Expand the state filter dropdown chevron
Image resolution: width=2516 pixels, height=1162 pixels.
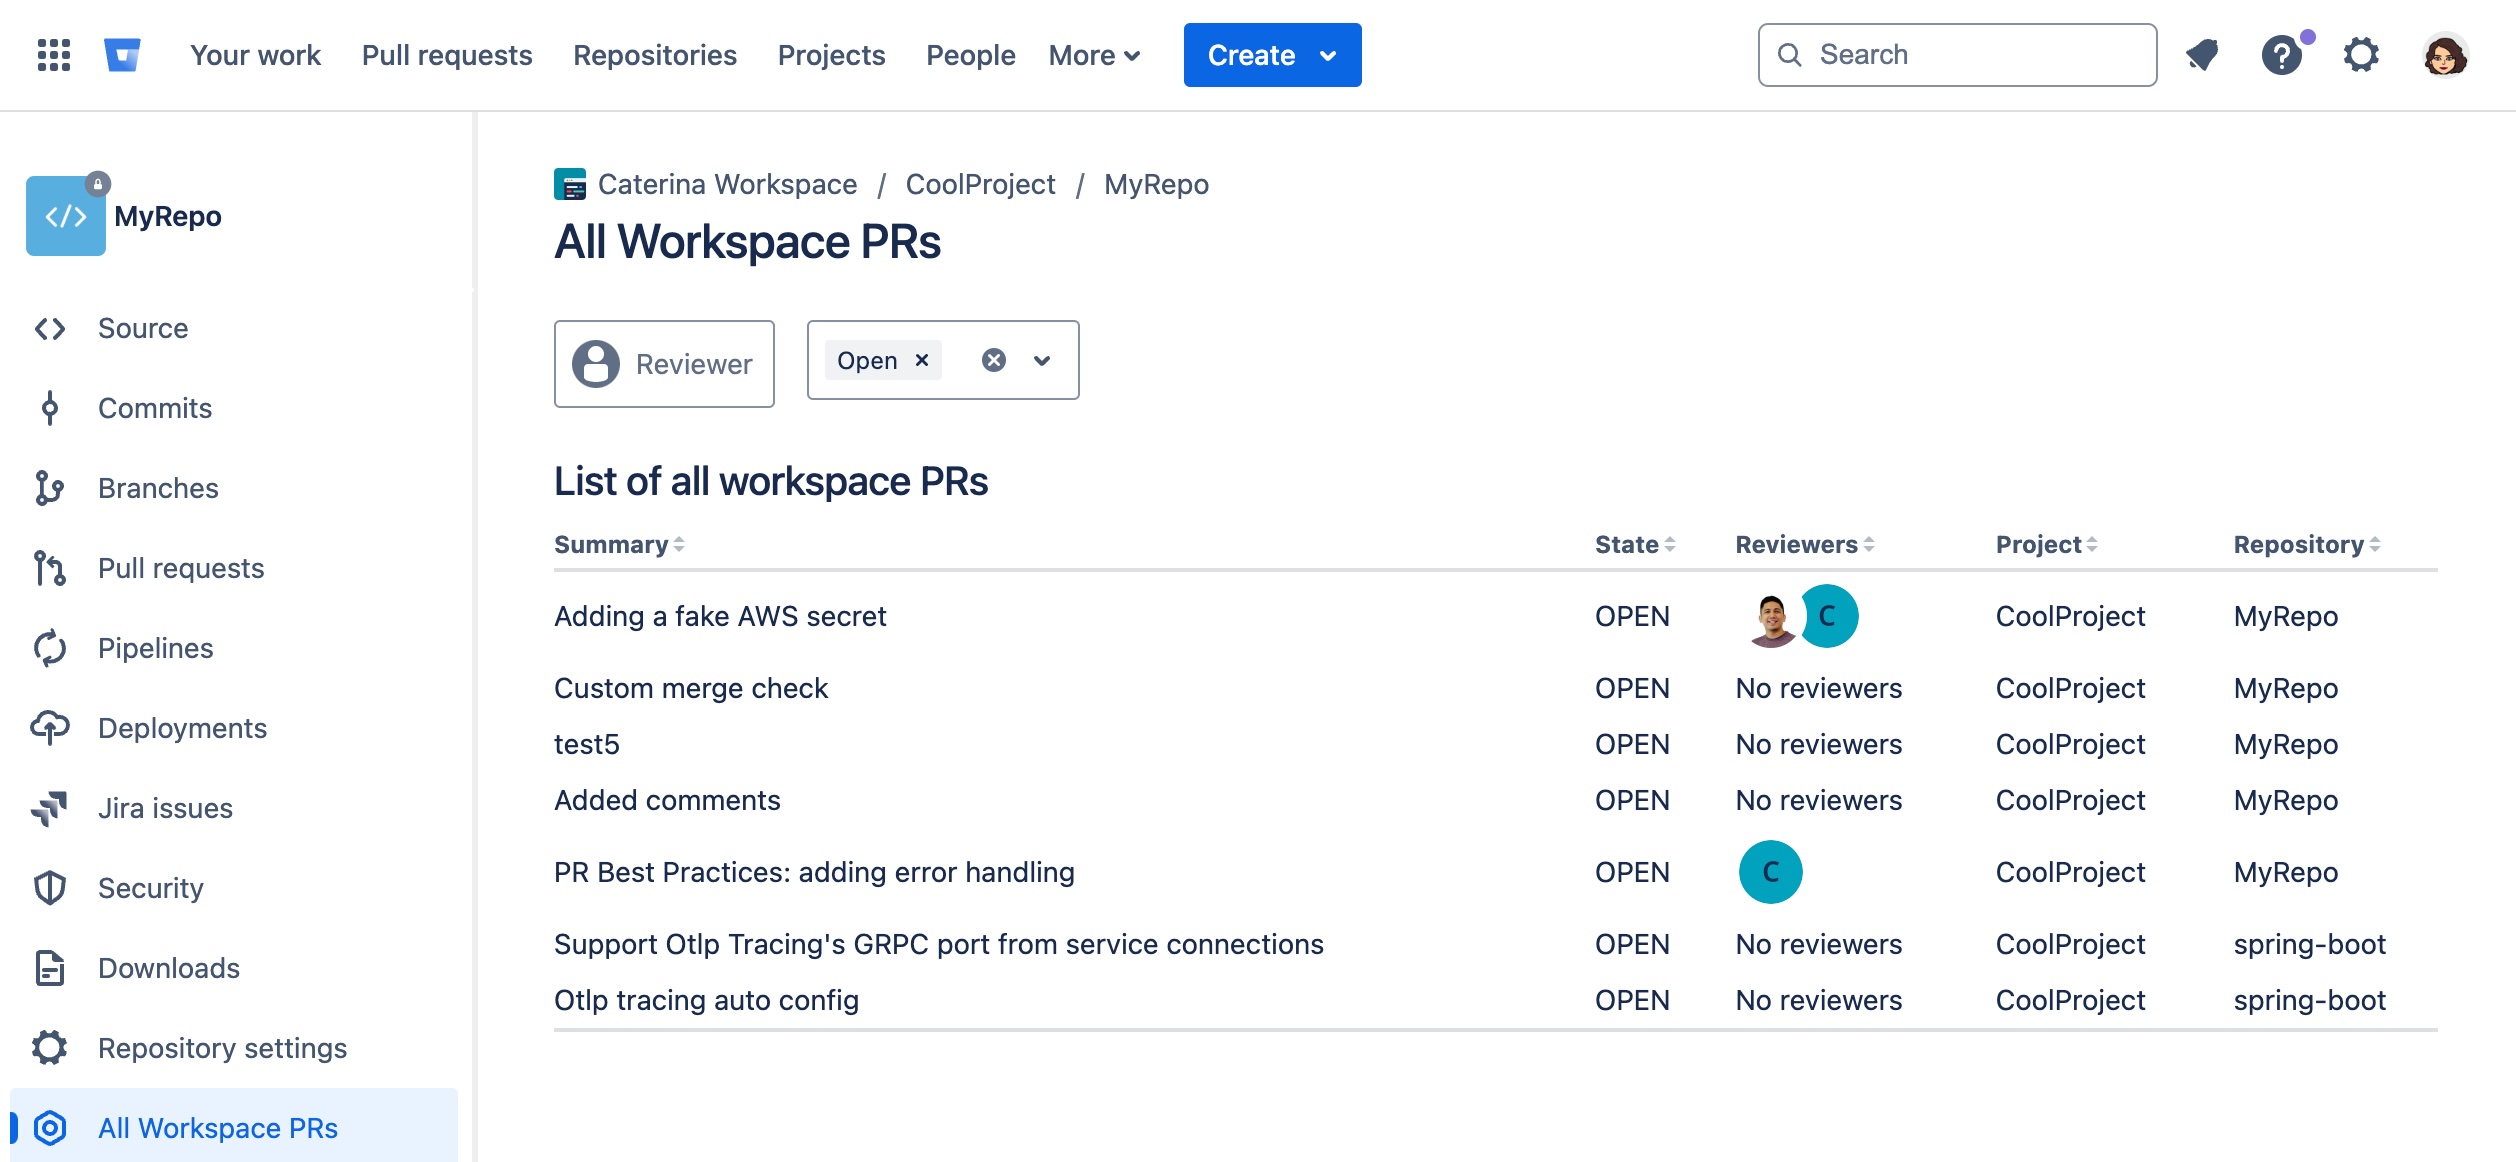[x=1042, y=360]
